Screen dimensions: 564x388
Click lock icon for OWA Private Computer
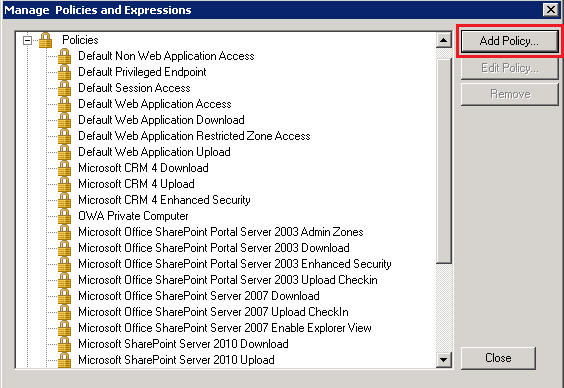pos(64,216)
